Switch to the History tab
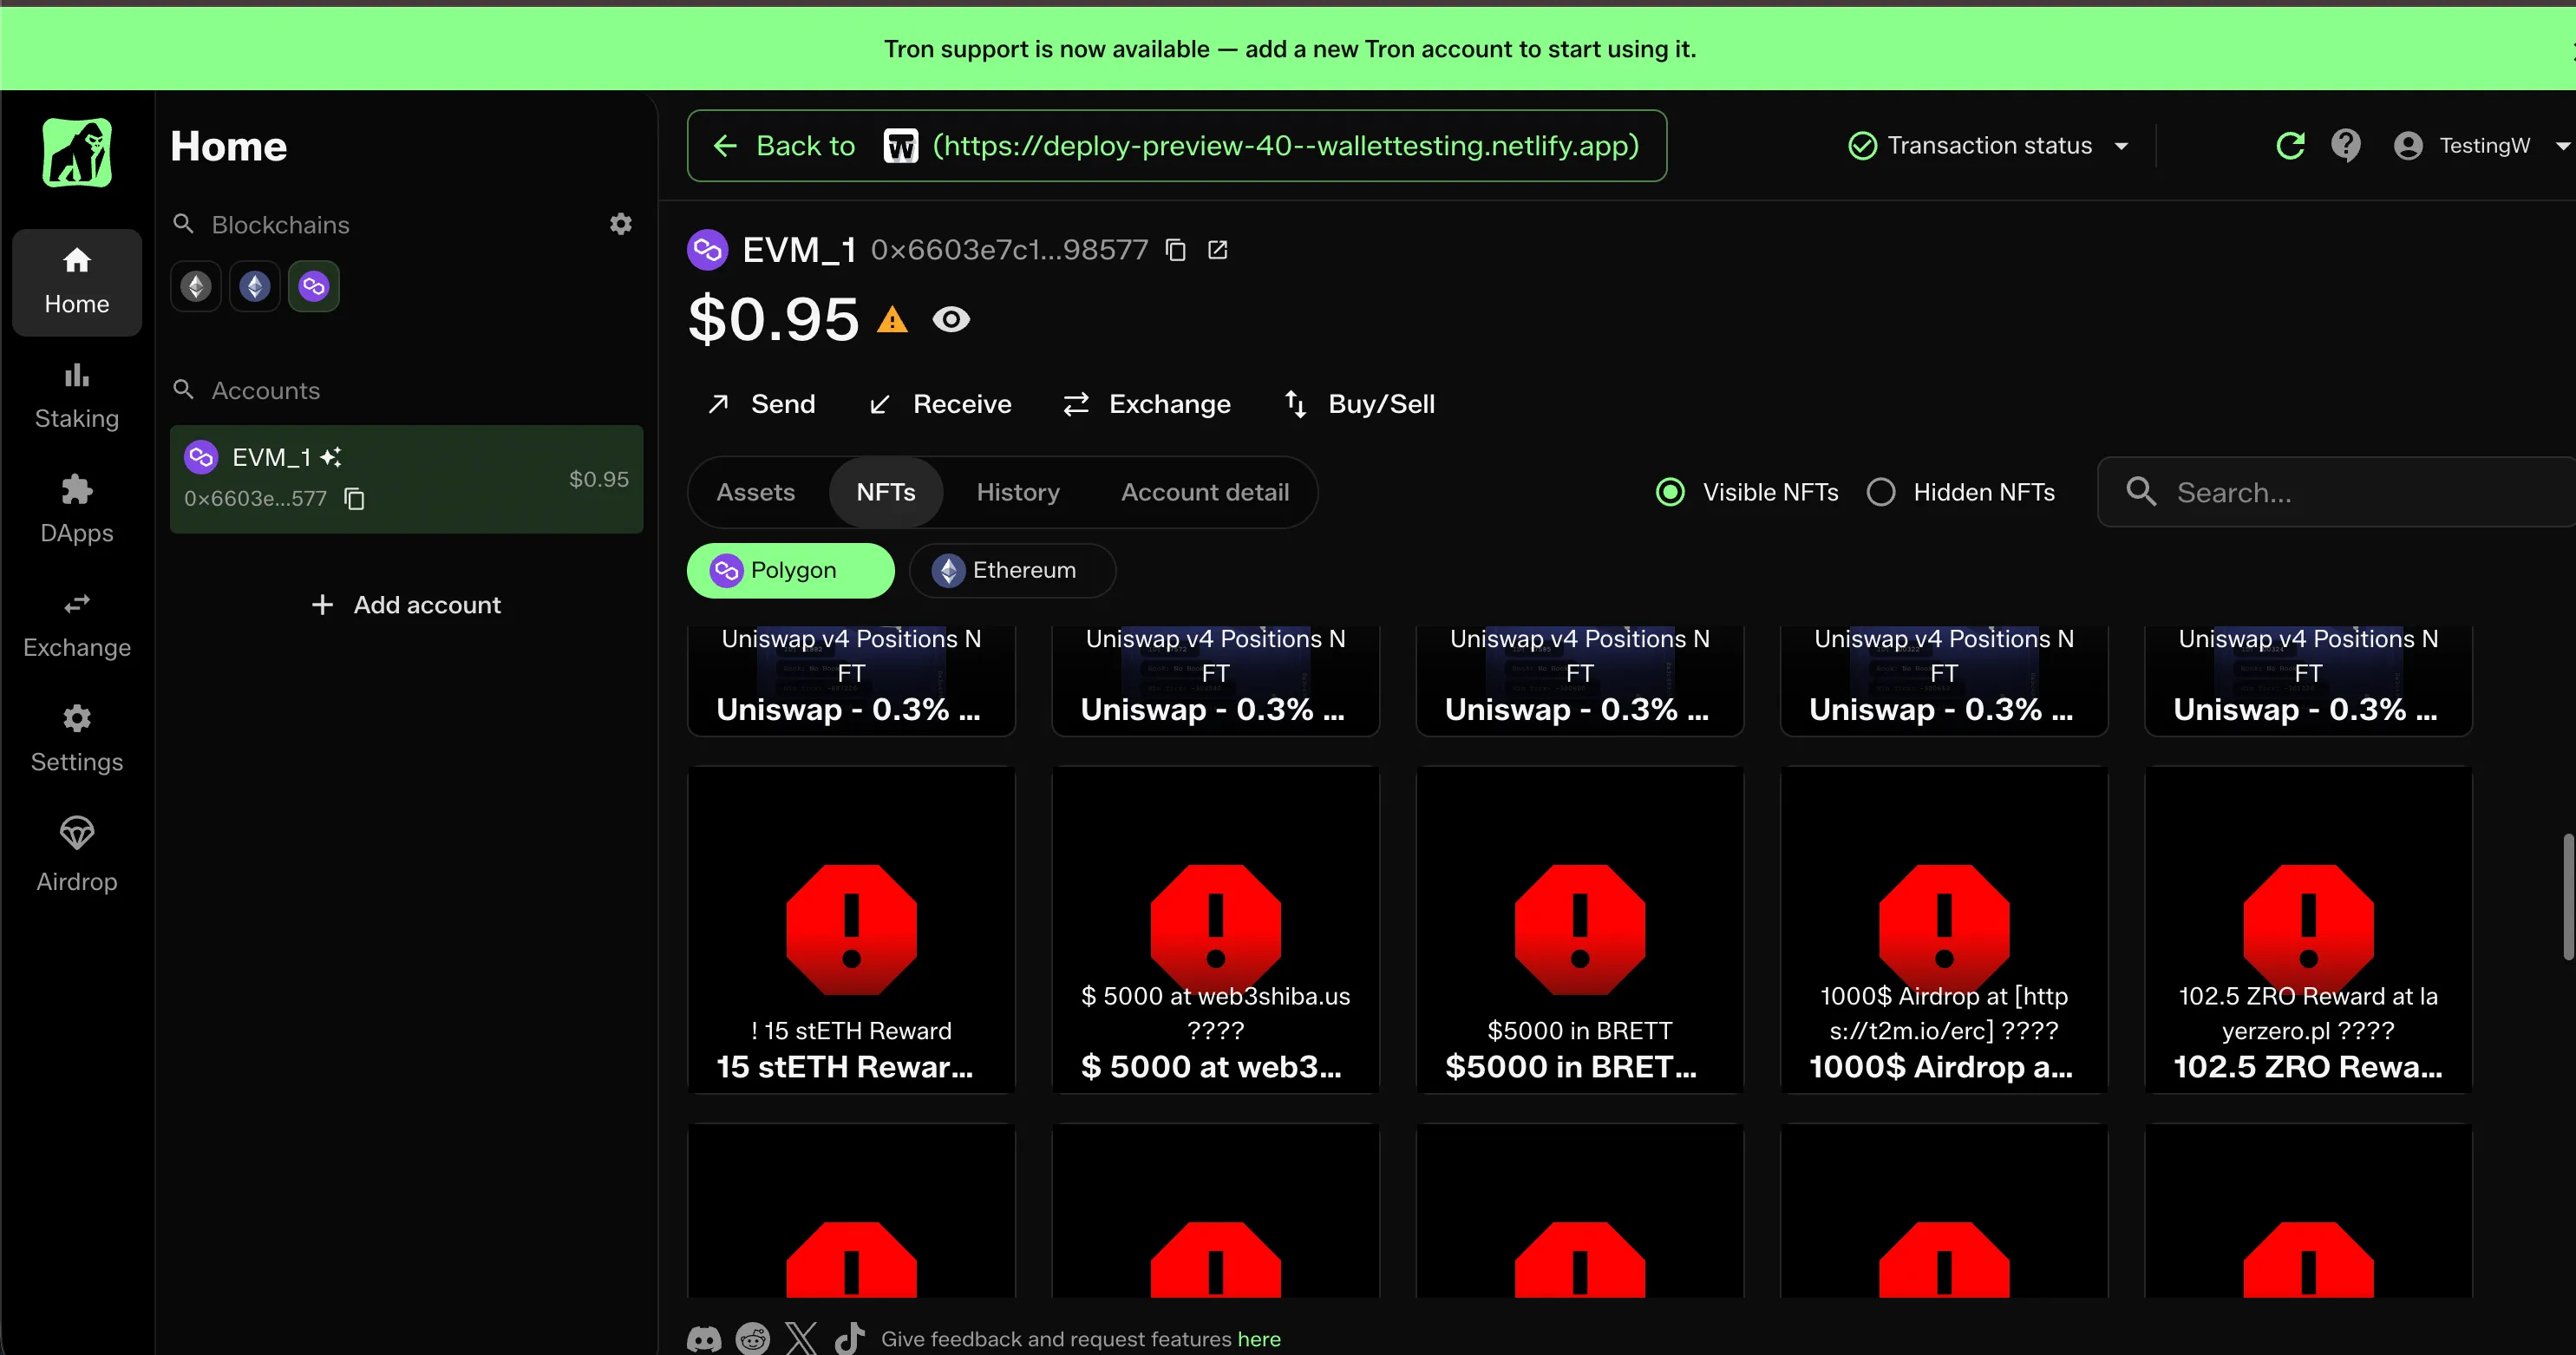This screenshot has width=2576, height=1355. [x=1018, y=492]
